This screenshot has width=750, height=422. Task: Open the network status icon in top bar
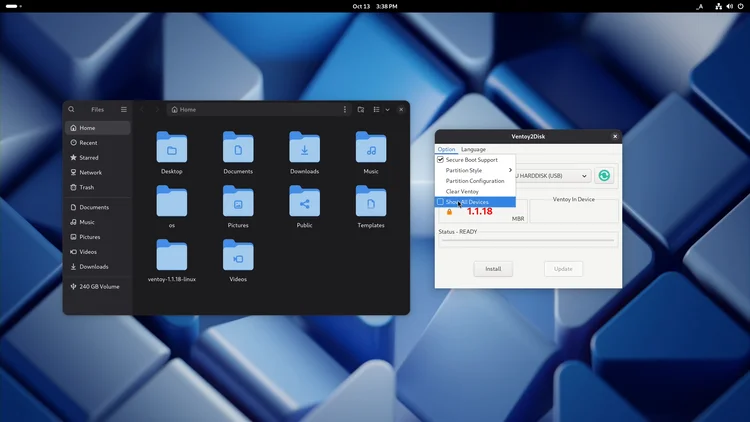[x=718, y=6]
